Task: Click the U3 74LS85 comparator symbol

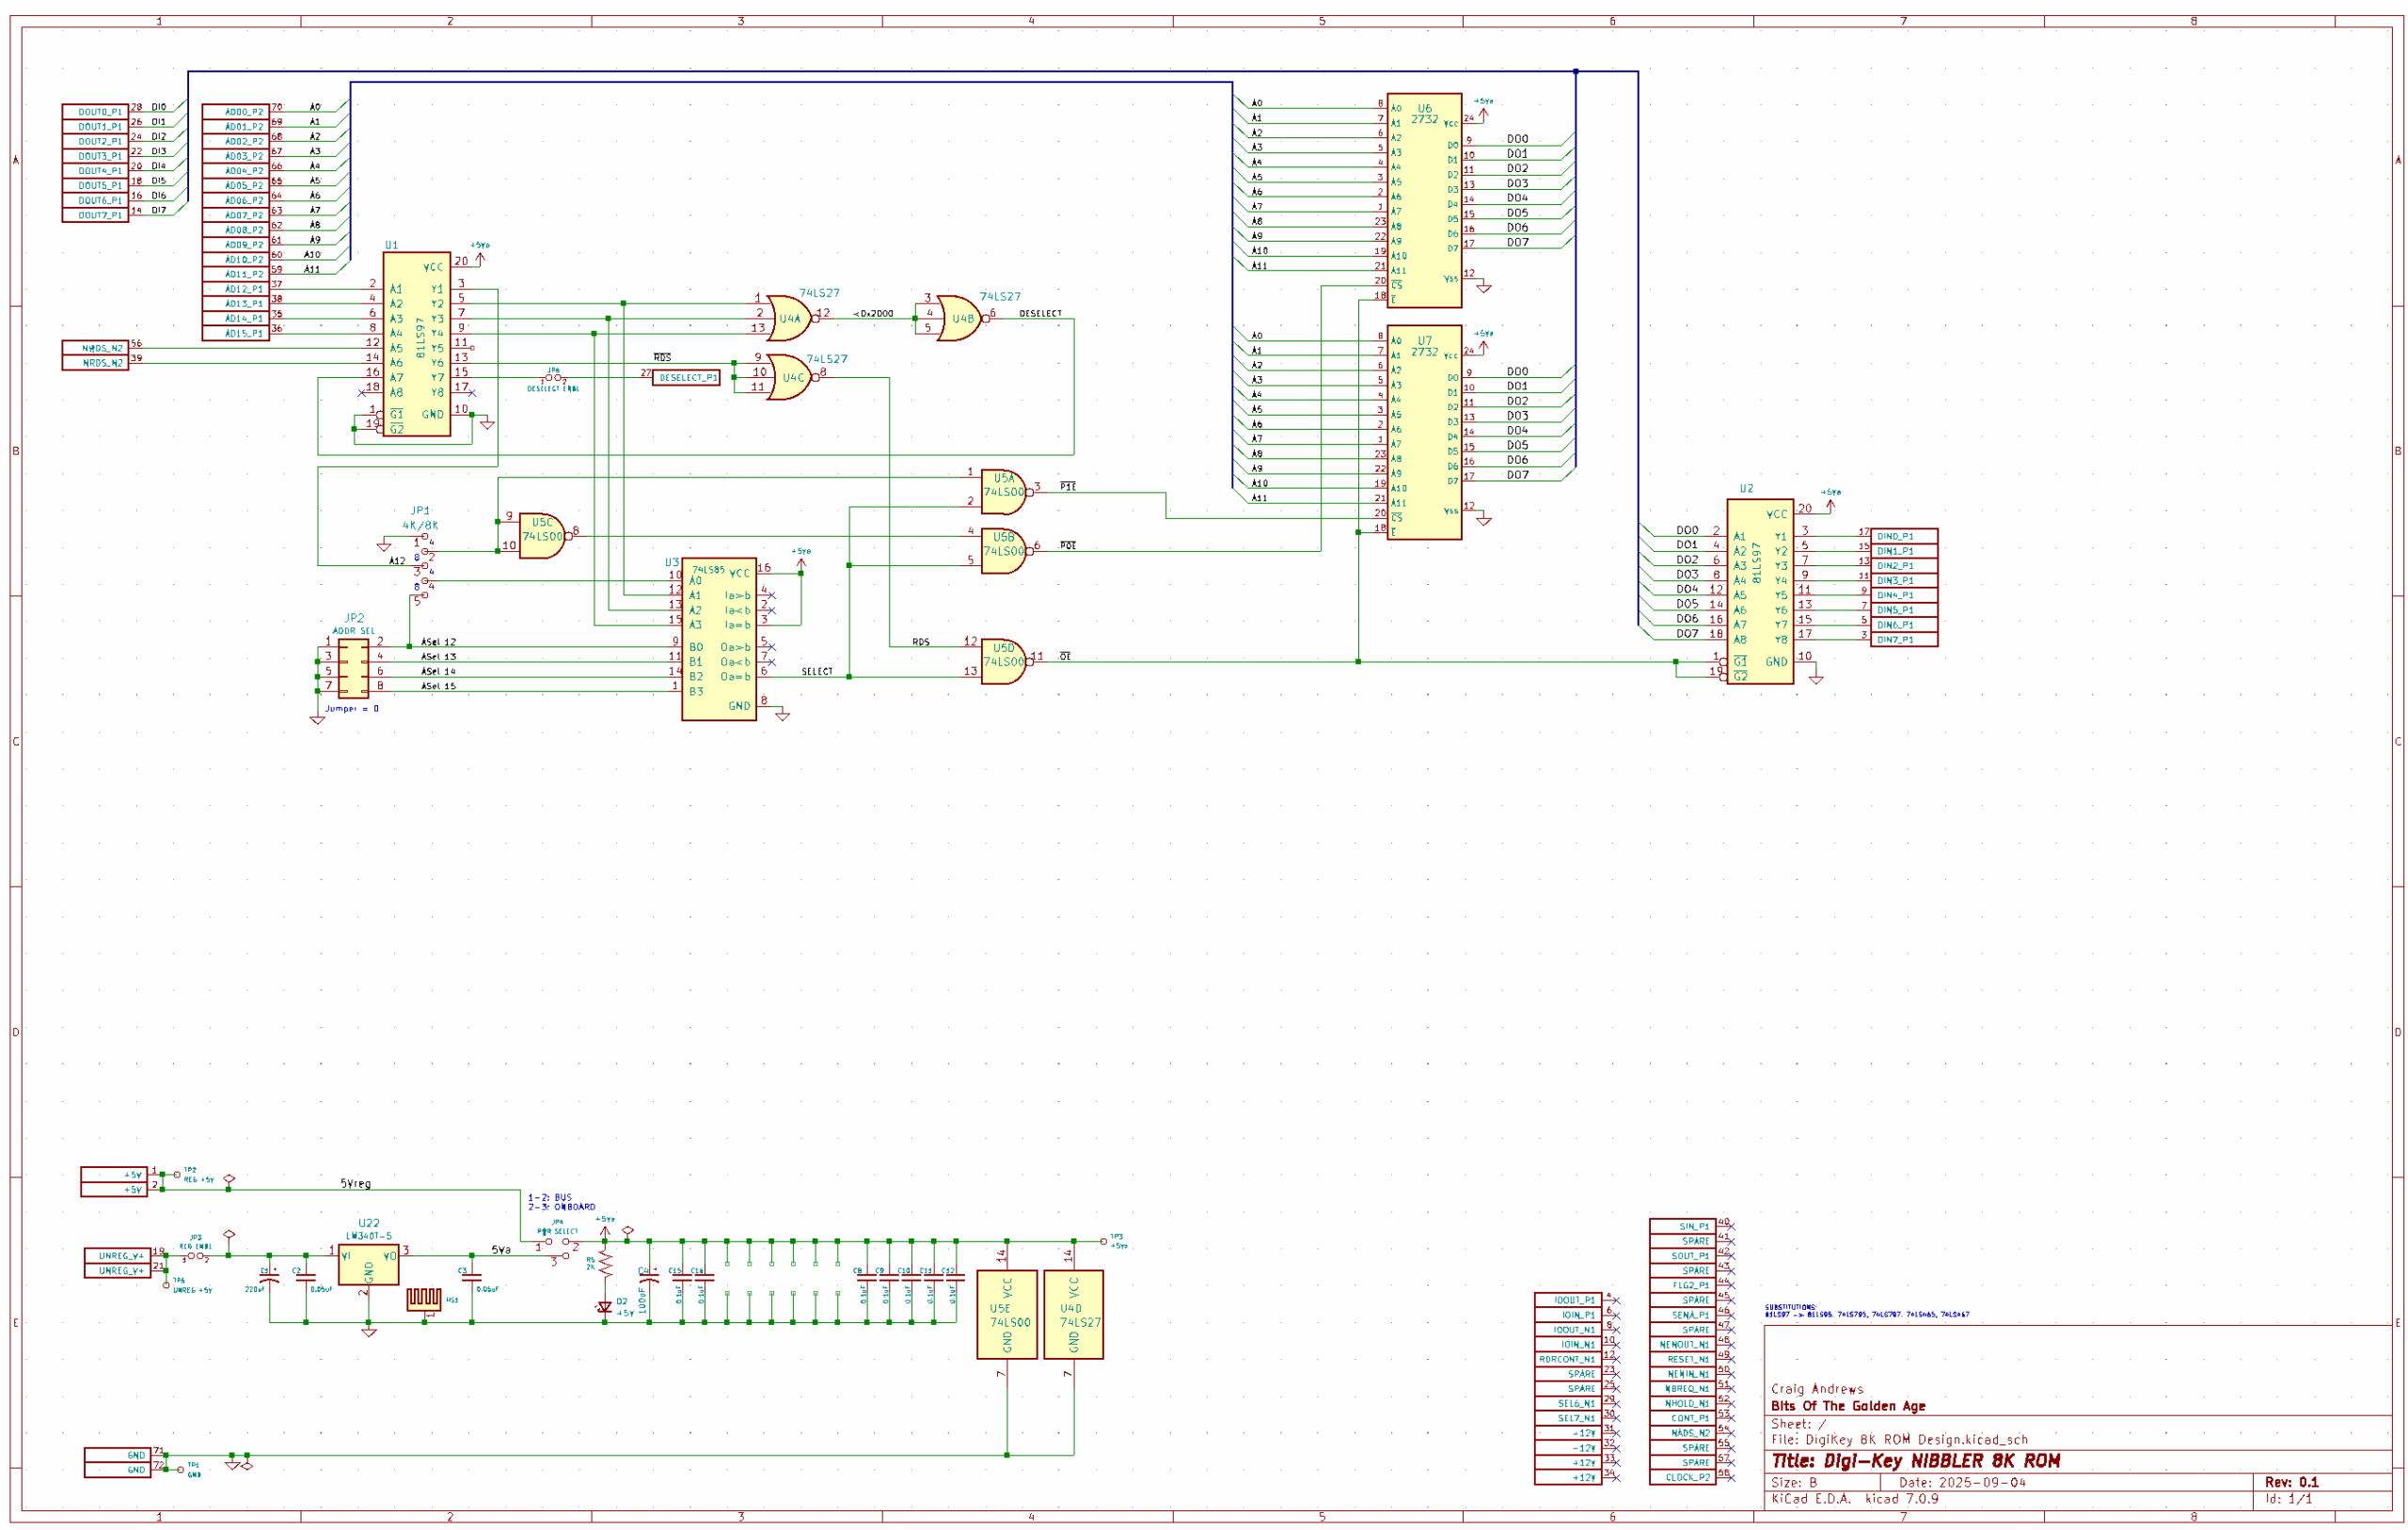Action: 718,640
